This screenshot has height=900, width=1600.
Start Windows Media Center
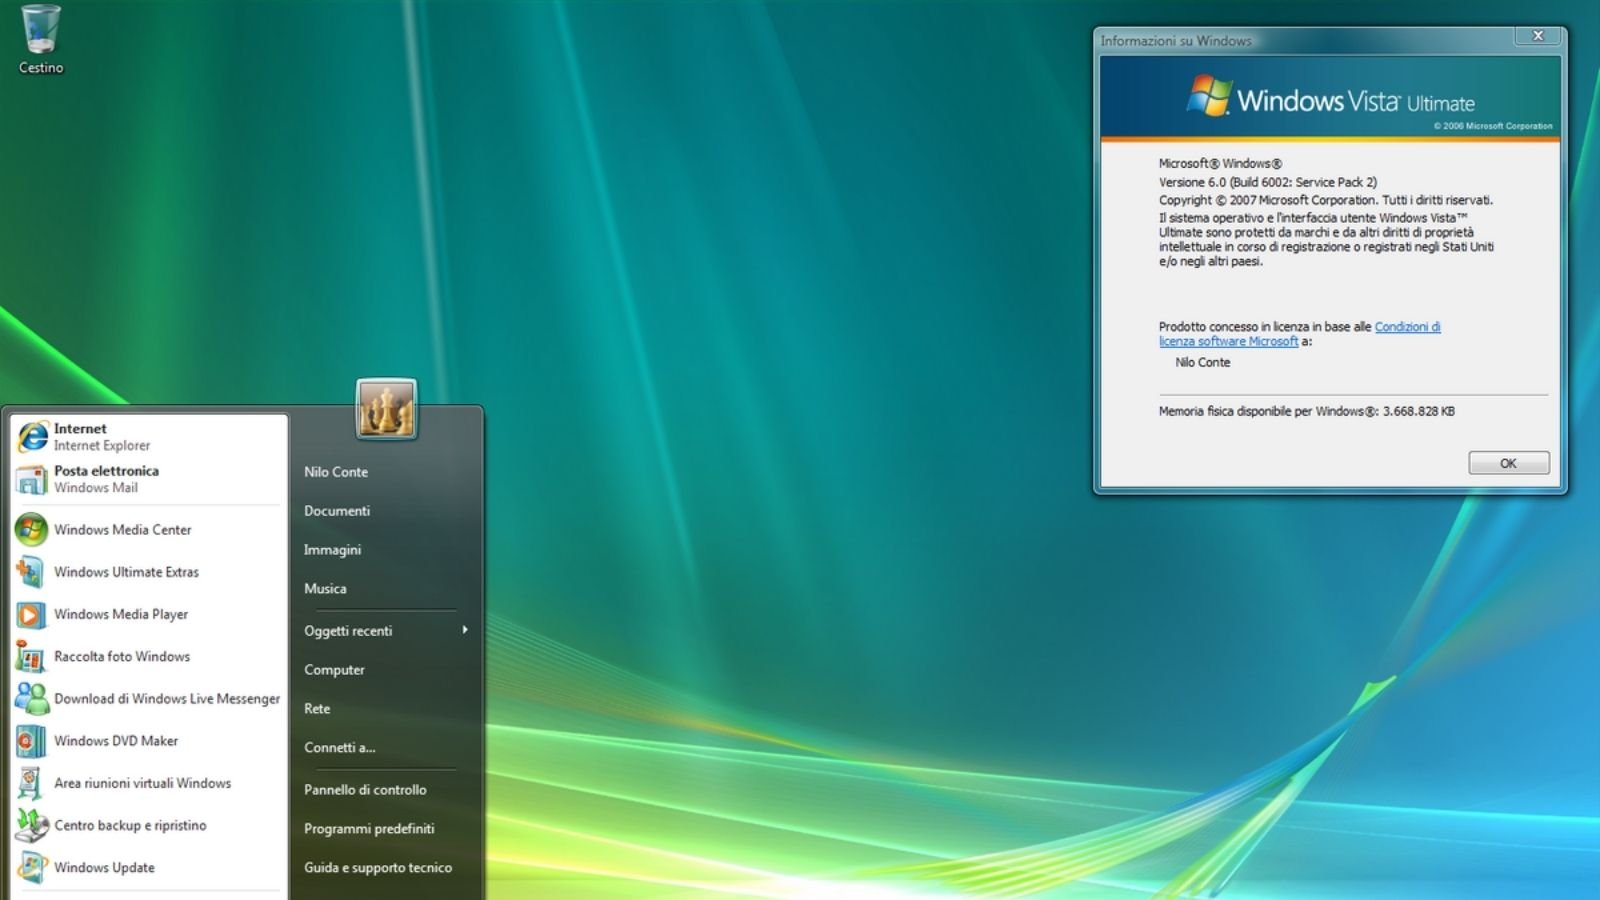(149, 530)
